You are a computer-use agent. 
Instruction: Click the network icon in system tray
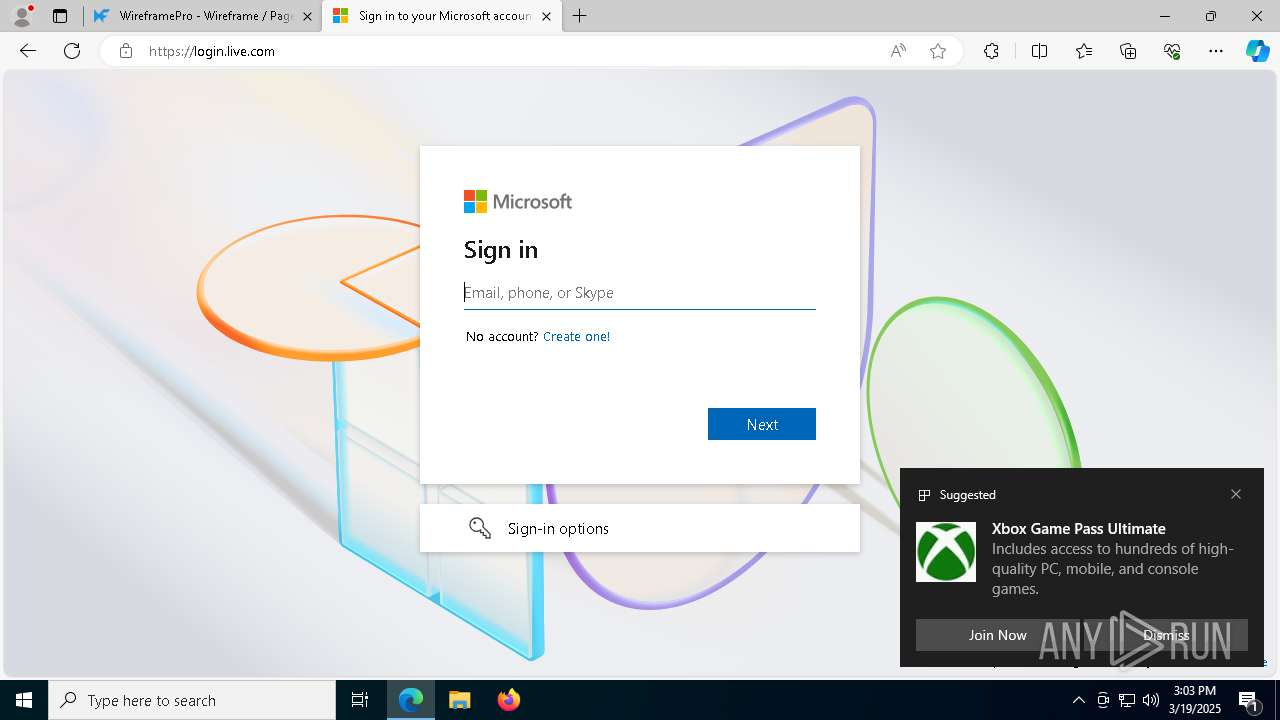(x=1127, y=700)
